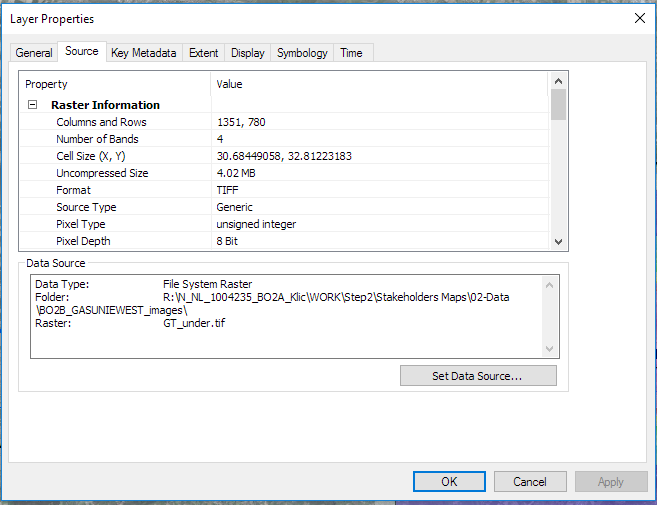Image resolution: width=657 pixels, height=505 pixels.
Task: Click the Set Data Source button
Action: [x=478, y=376]
